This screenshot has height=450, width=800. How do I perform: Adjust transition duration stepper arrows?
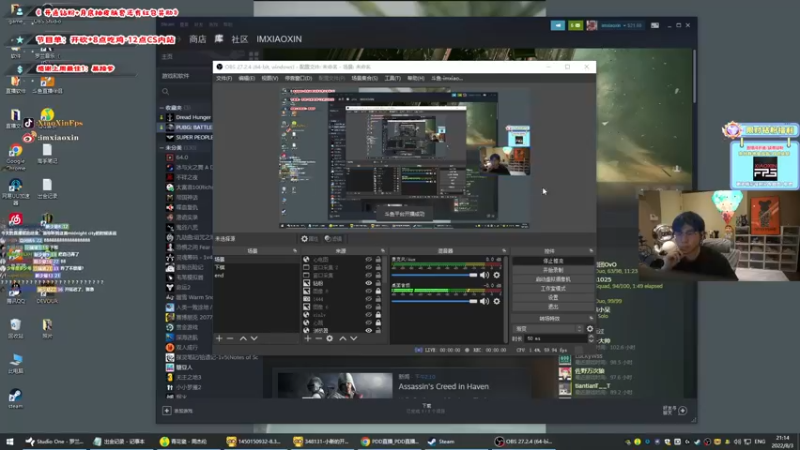591,338
